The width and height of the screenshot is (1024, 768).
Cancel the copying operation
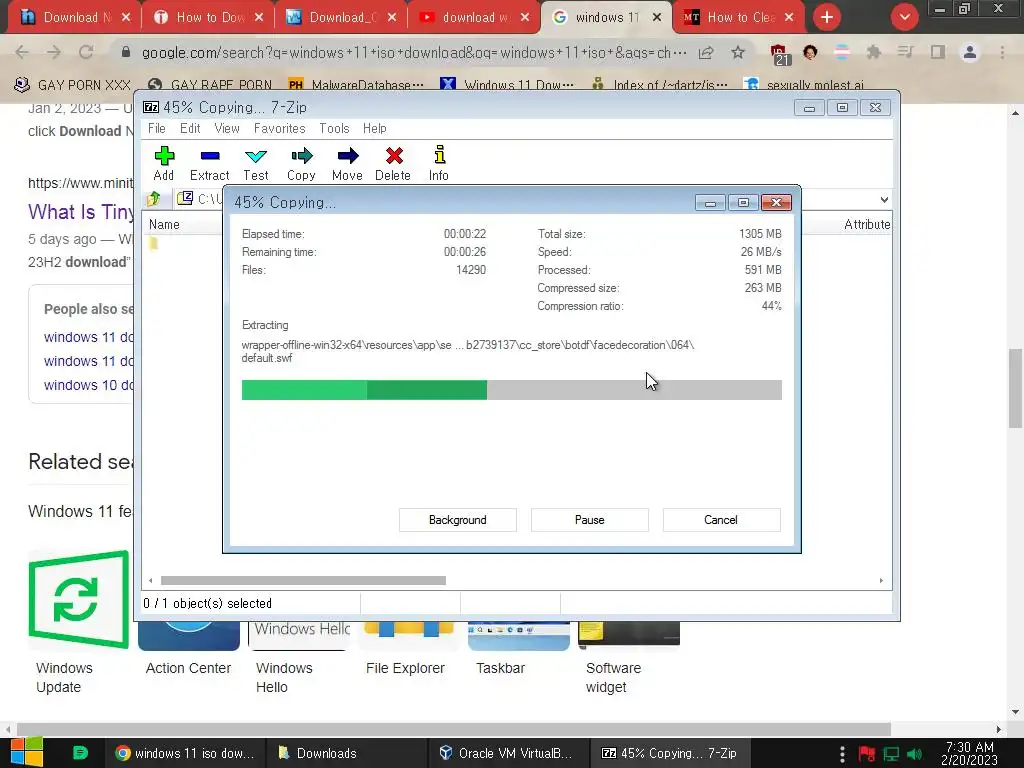[x=721, y=520]
